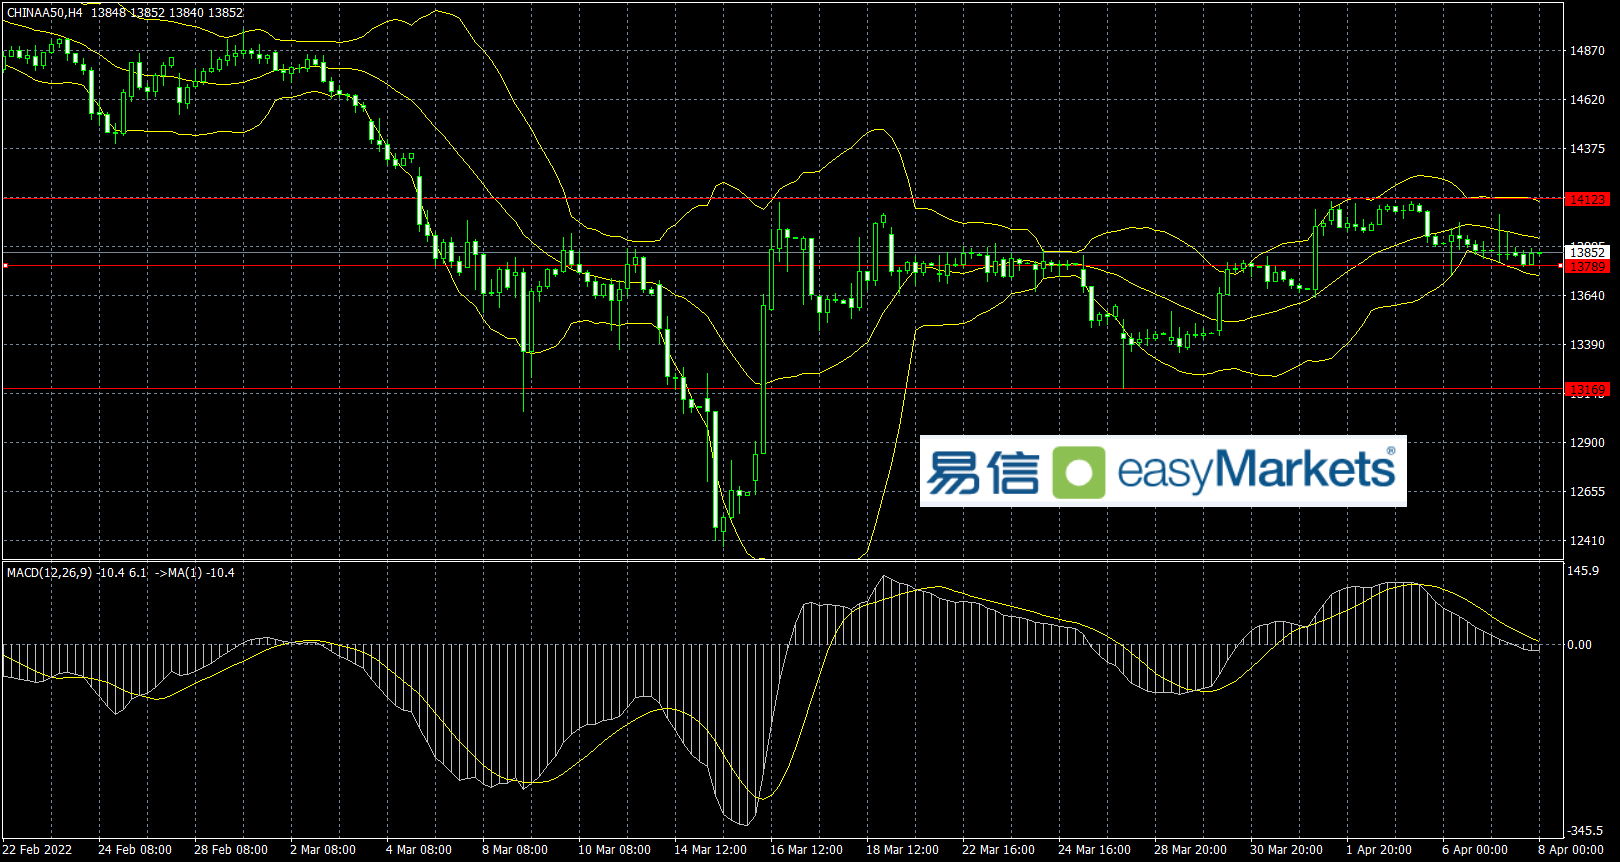Click the 2 Mar 08:00 time label

point(323,850)
